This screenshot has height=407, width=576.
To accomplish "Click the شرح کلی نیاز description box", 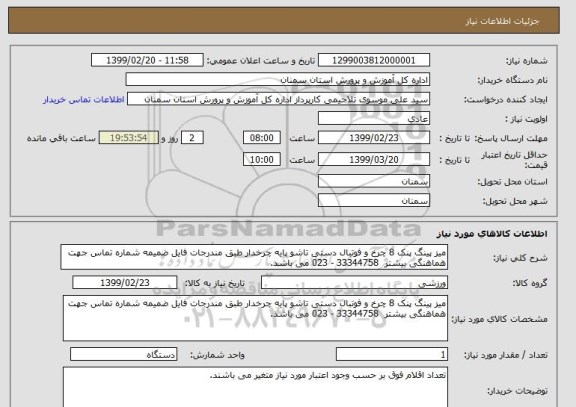I will point(254,257).
